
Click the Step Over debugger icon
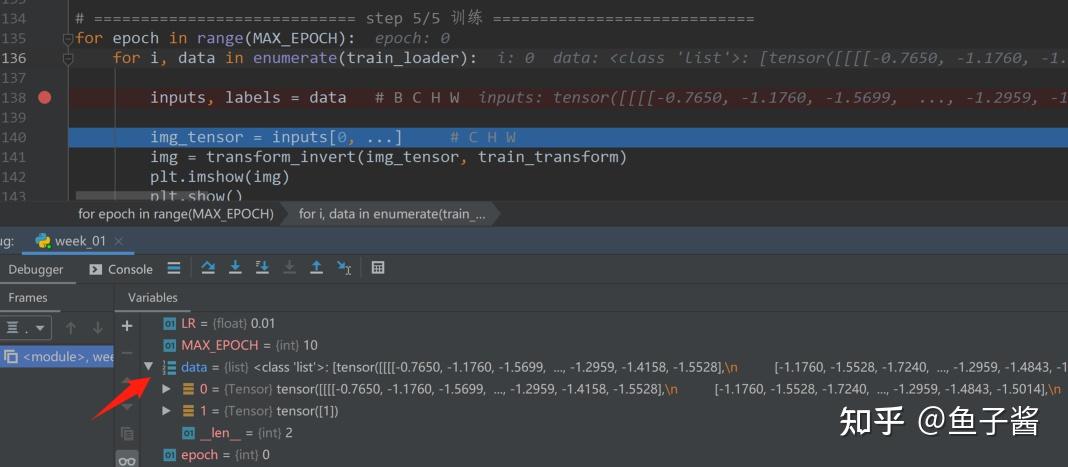(208, 268)
